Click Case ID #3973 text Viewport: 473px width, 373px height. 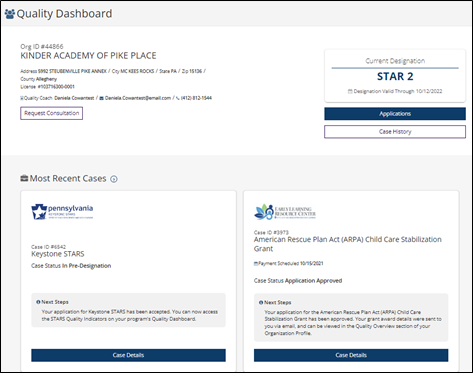(x=271, y=232)
